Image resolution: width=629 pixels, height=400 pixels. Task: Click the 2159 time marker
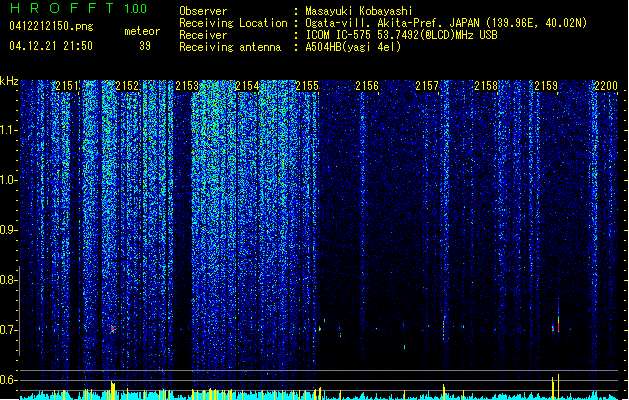coord(546,86)
